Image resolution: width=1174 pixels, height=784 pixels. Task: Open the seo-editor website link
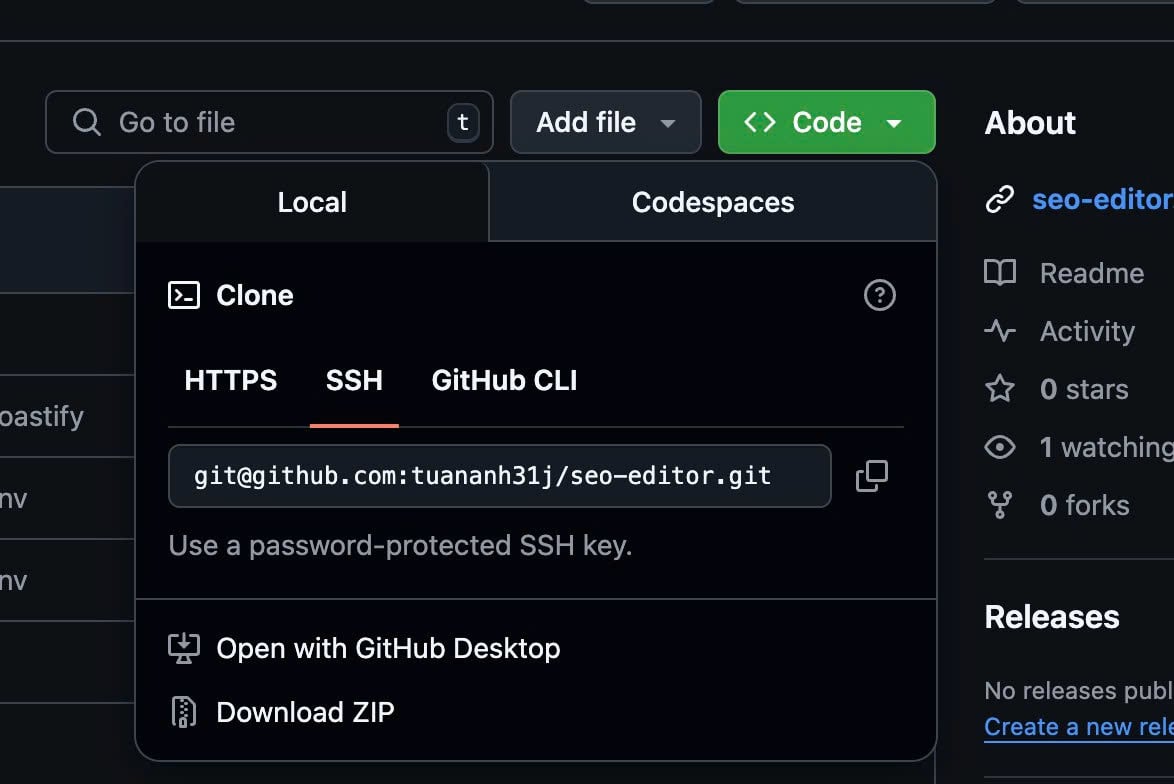click(x=1102, y=199)
